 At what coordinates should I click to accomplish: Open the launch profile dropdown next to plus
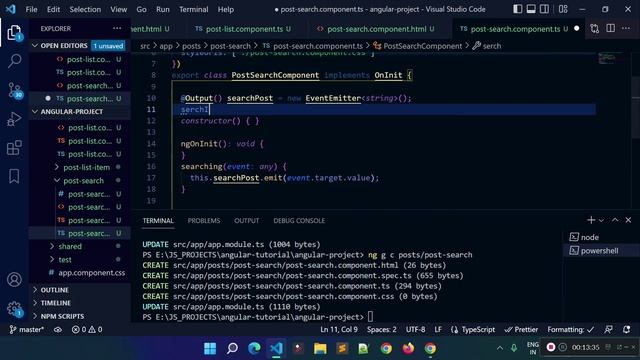601,220
